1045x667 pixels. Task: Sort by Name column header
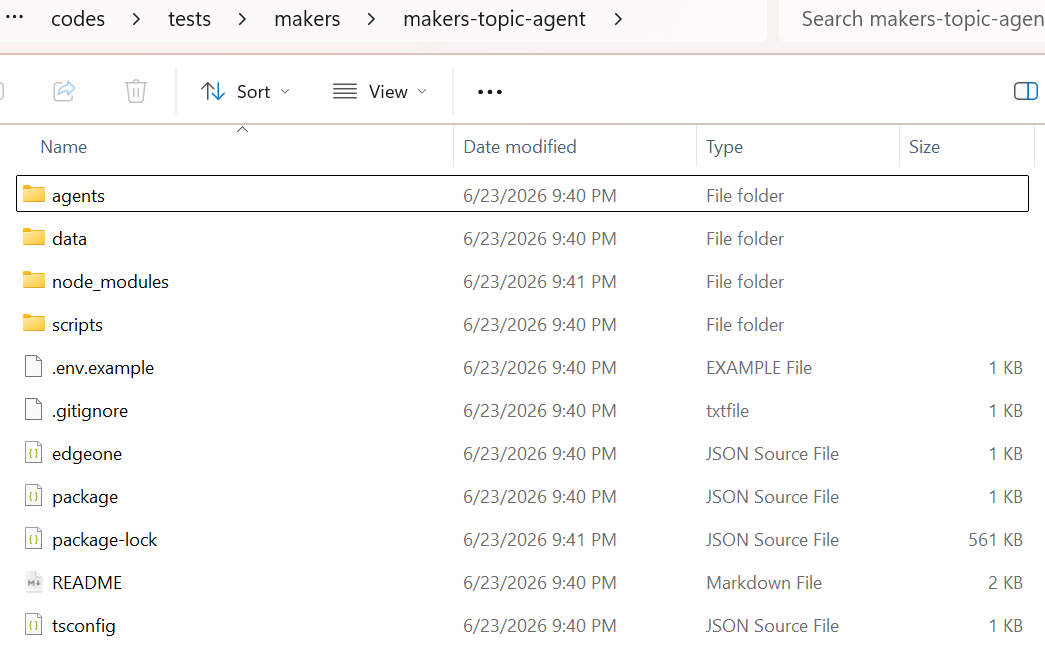point(63,147)
